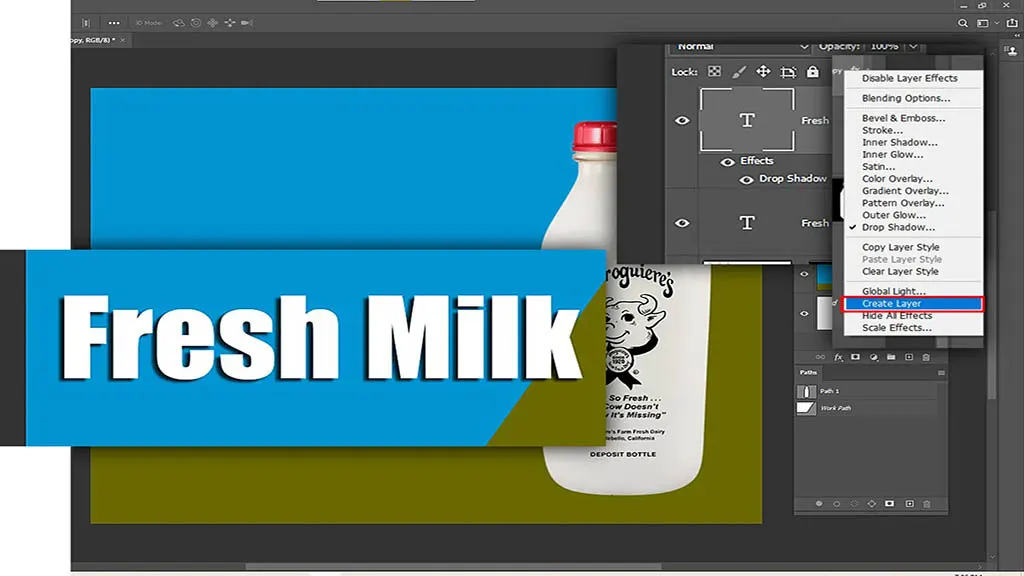The height and width of the screenshot is (576, 1024).
Task: Click the horizontal scrollbar below the canvas
Action: 453,567
